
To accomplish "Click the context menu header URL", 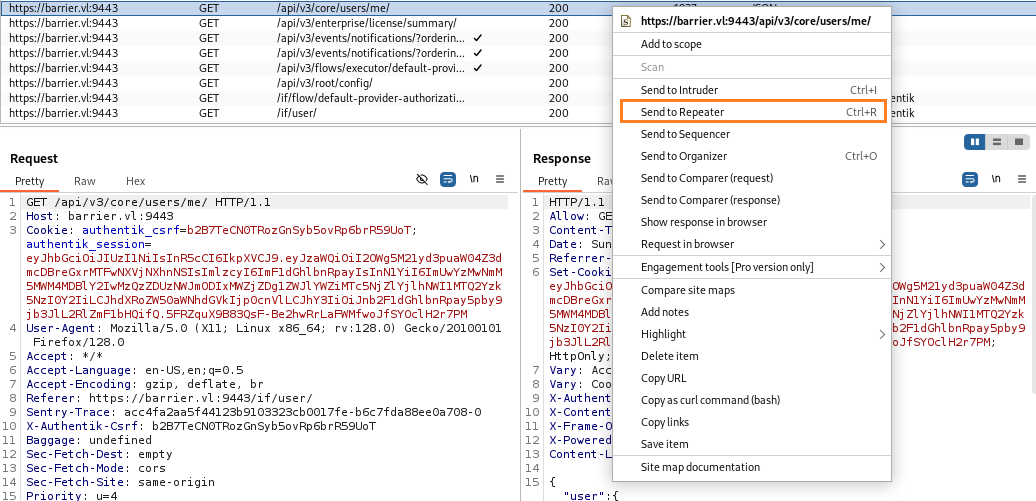I will pos(756,21).
